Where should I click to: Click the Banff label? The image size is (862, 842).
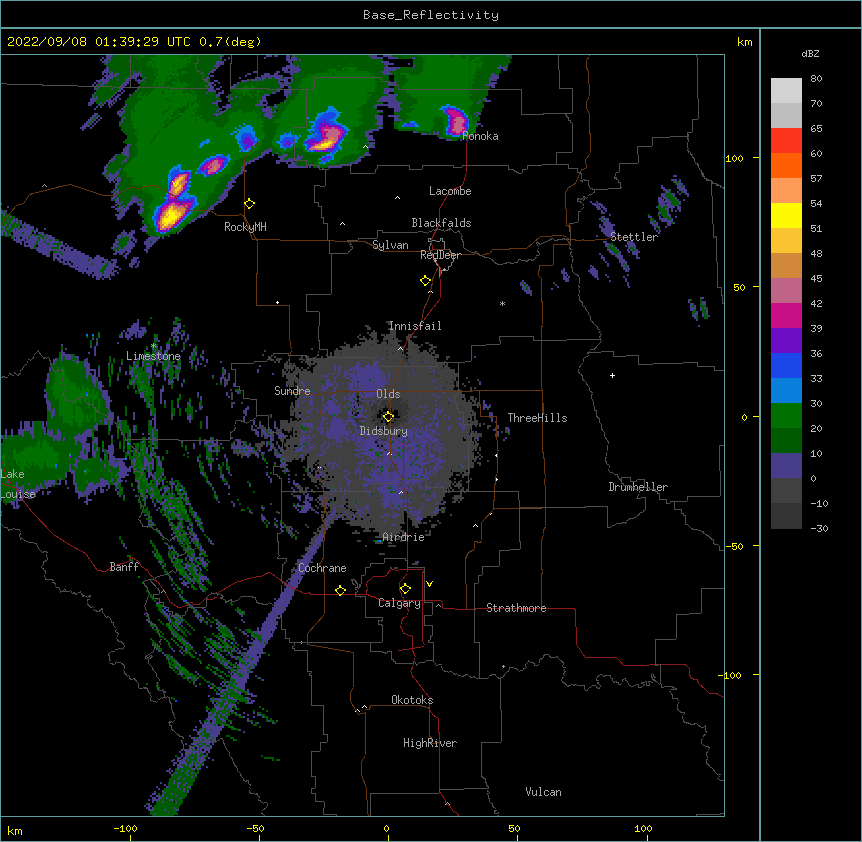tap(124, 567)
